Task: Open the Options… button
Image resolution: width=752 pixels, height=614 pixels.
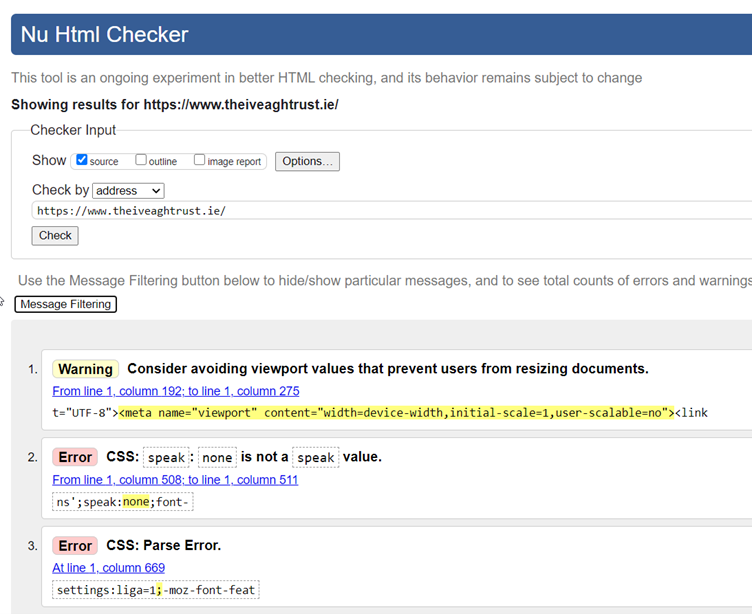Action: [307, 161]
